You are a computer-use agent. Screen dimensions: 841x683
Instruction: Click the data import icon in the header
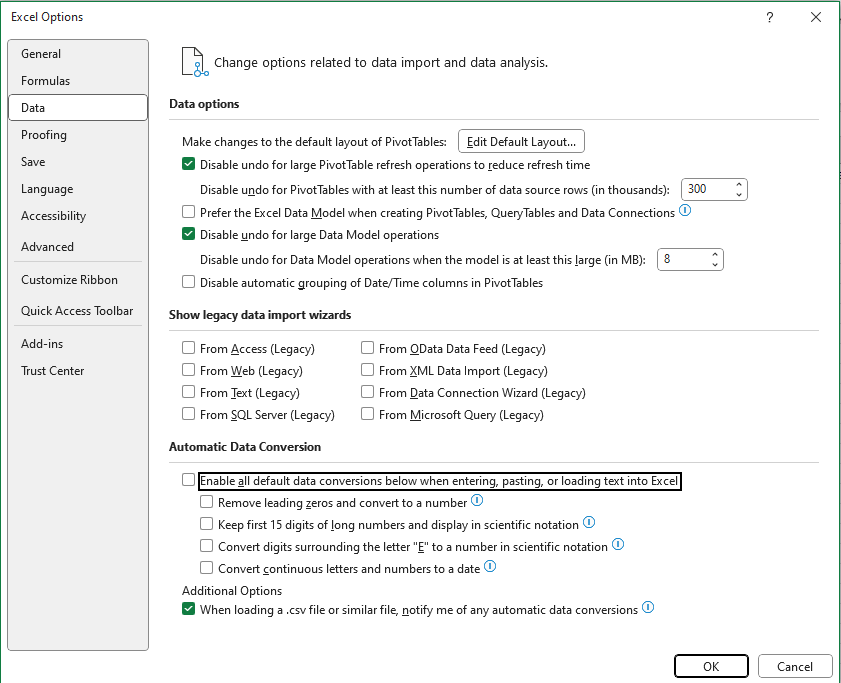pos(194,62)
